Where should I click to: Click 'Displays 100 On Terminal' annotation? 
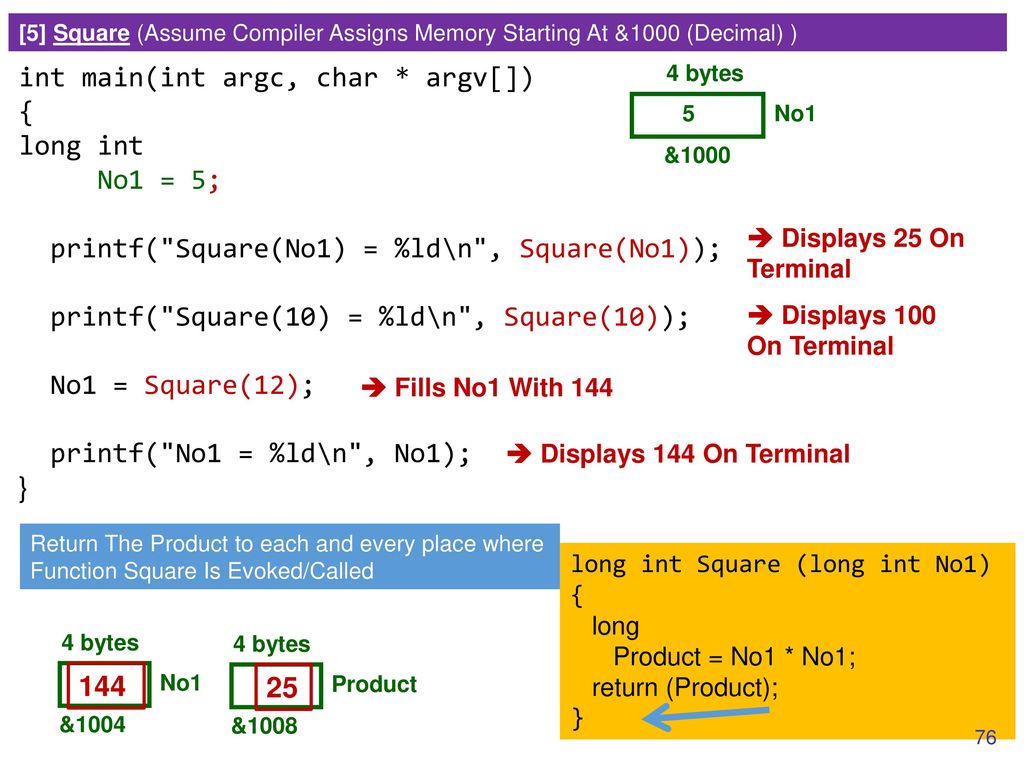[x=842, y=330]
